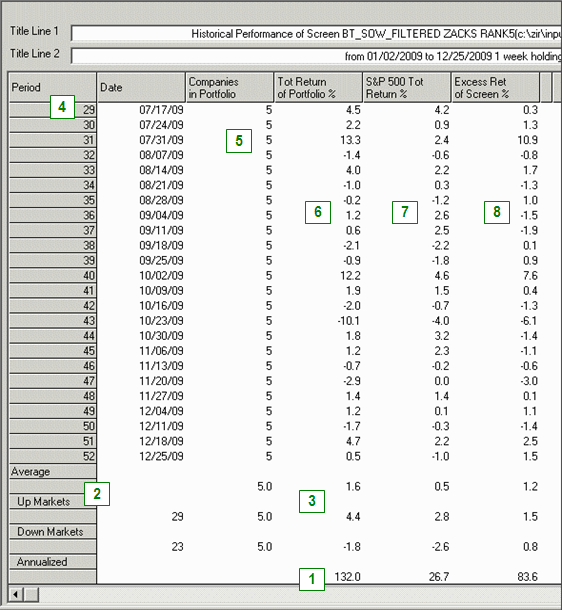
Task: Select the Period column header
Action: tap(53, 87)
